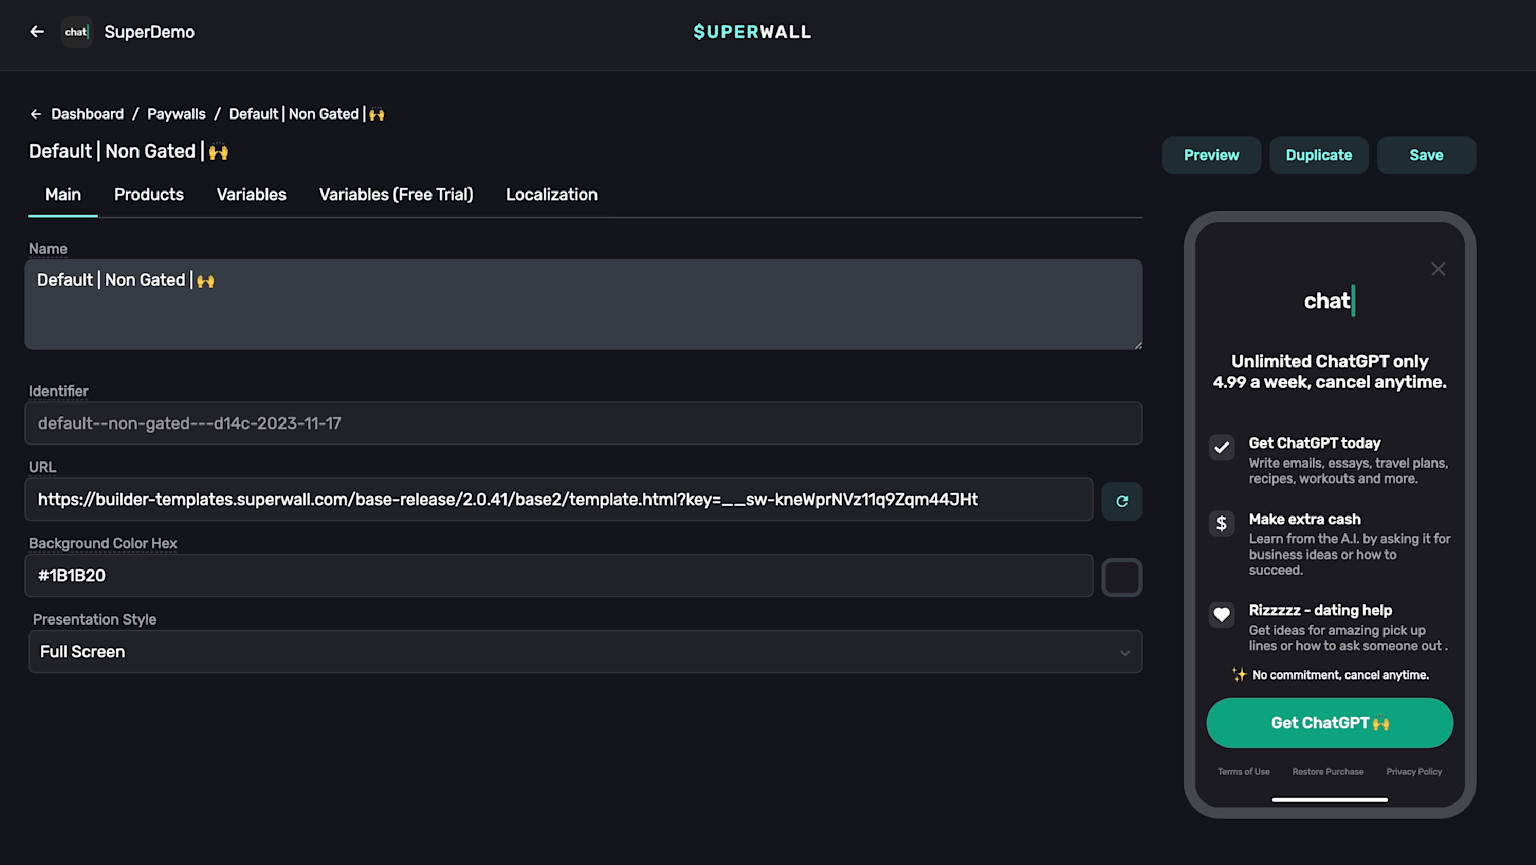Click the SuperDemo app name
1536x865 pixels.
click(150, 32)
